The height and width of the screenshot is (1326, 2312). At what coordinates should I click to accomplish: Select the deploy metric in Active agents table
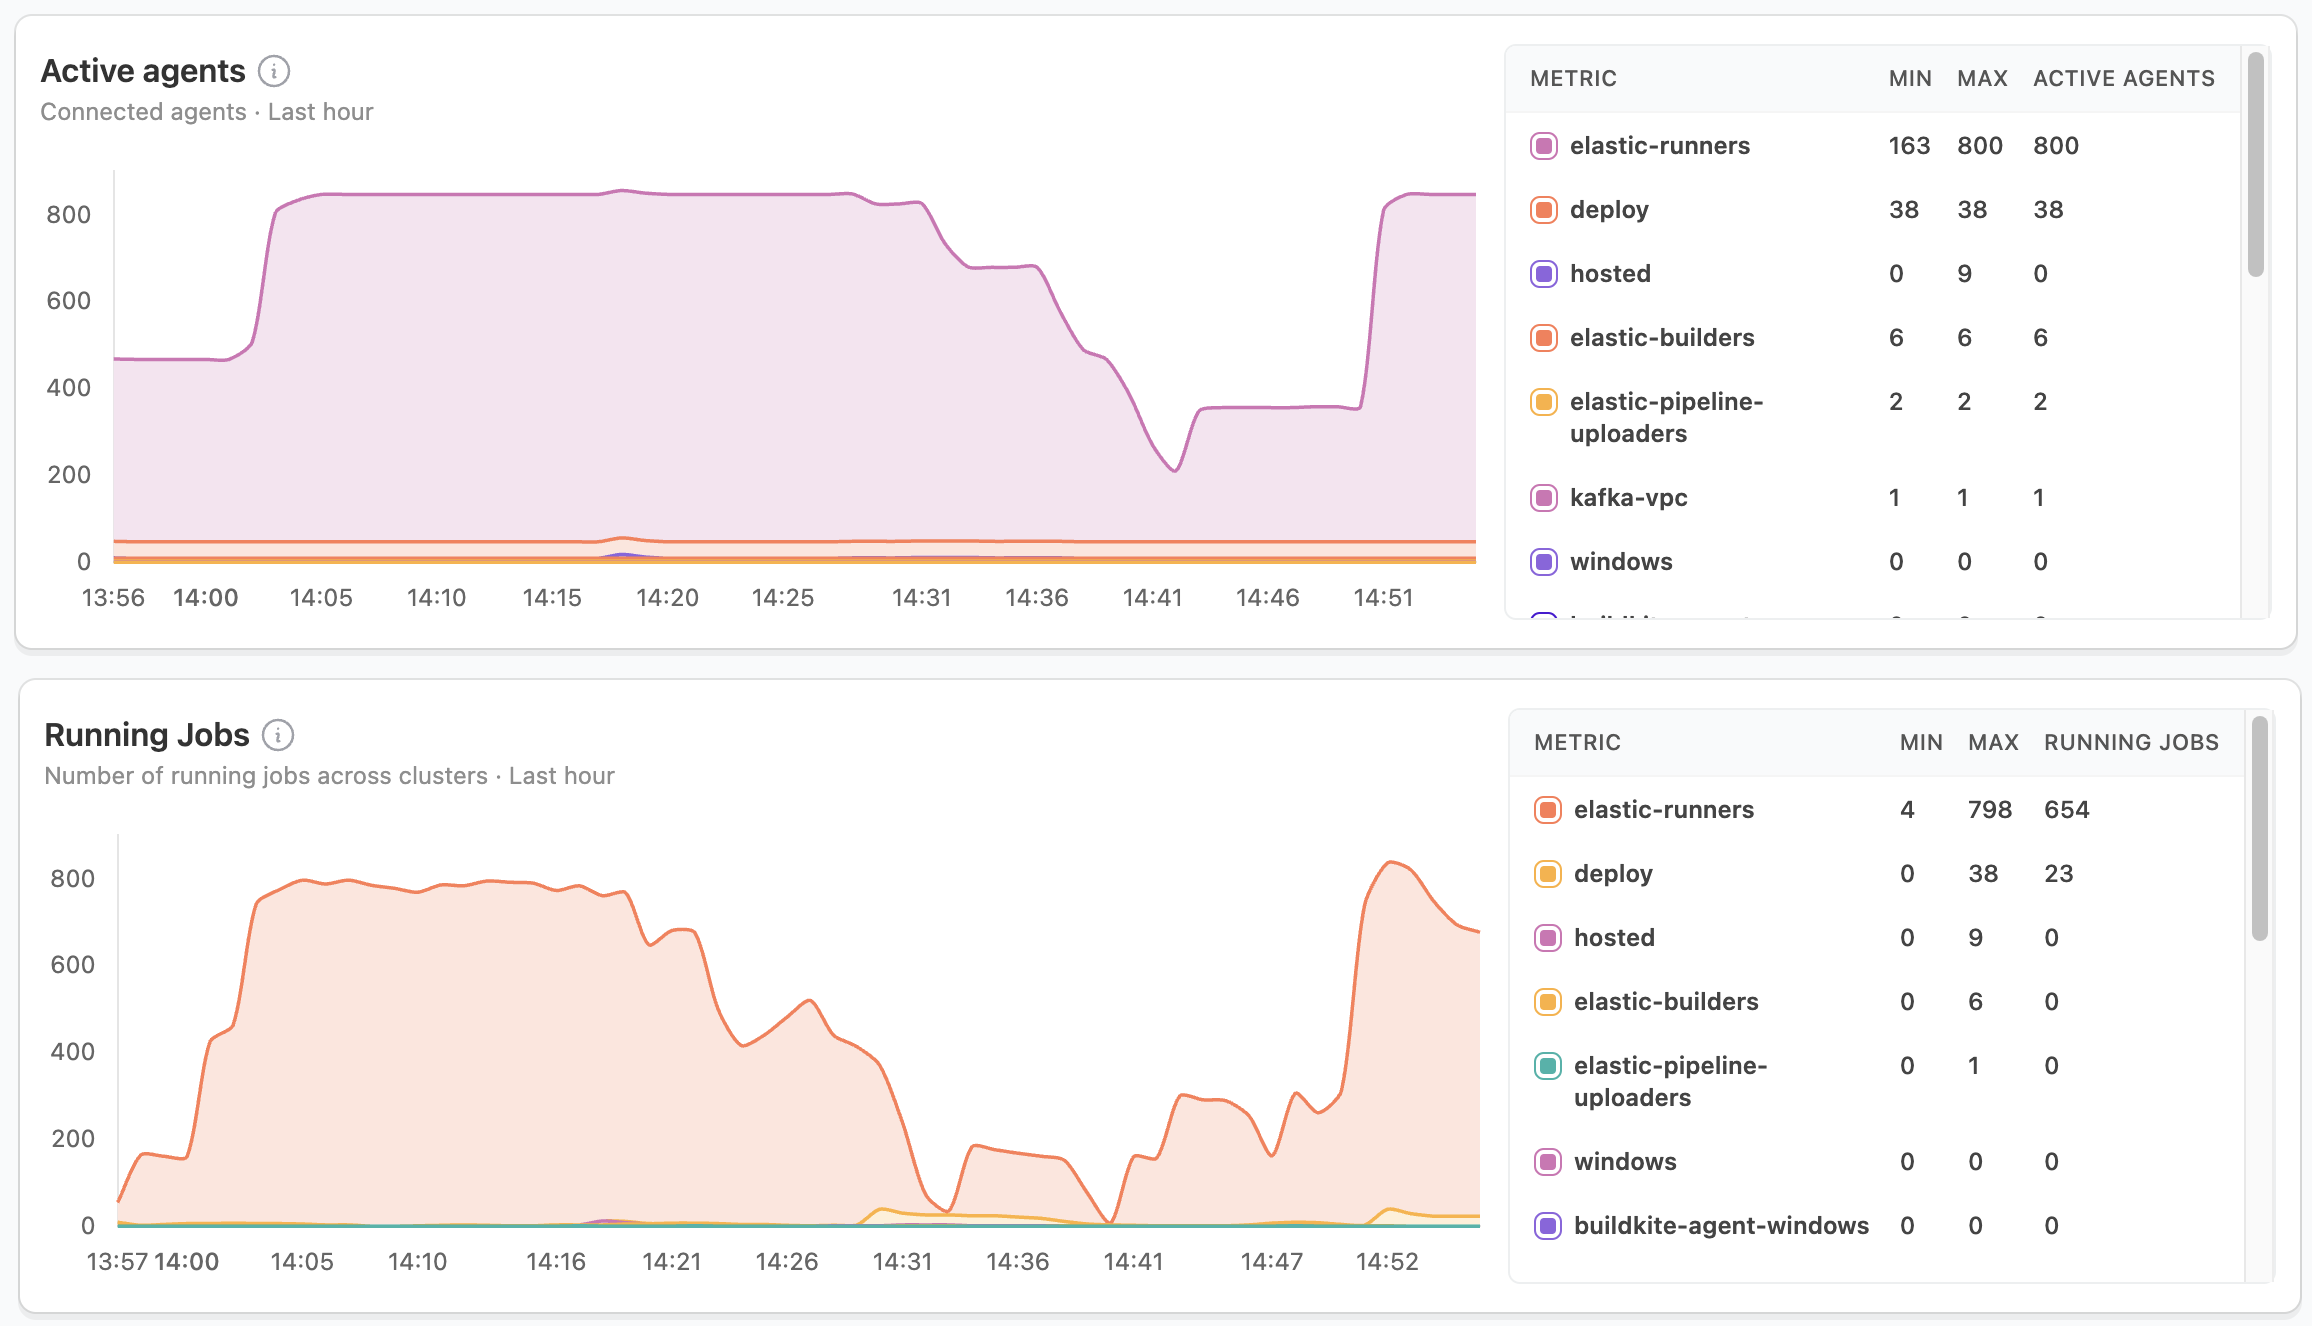click(x=1608, y=209)
